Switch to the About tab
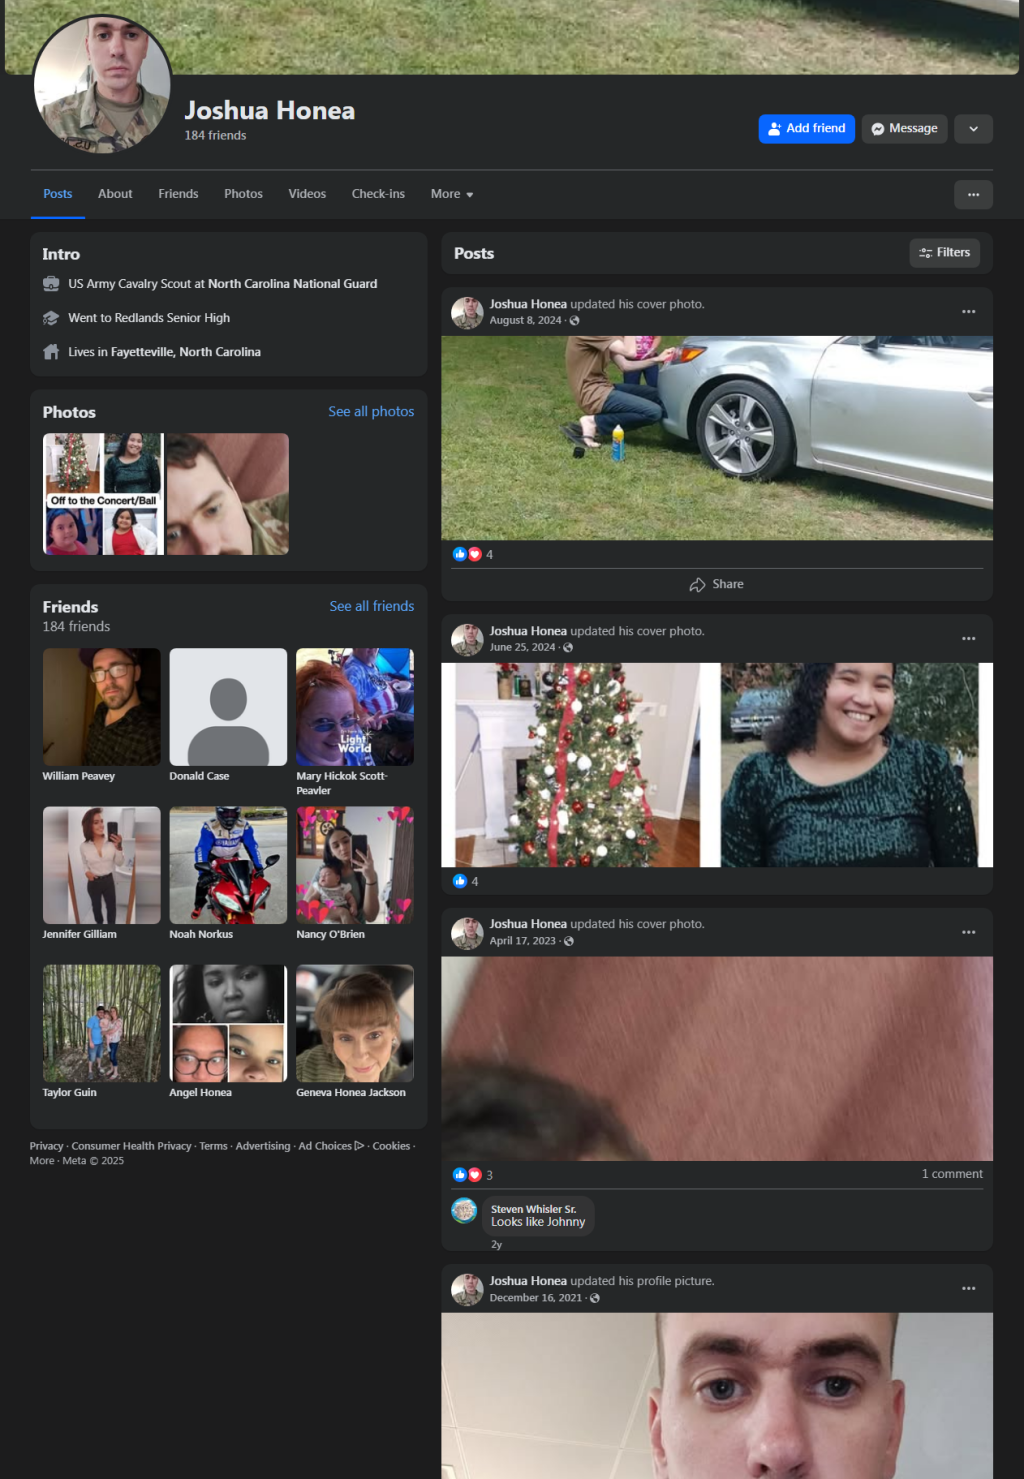1024x1479 pixels. pos(115,194)
